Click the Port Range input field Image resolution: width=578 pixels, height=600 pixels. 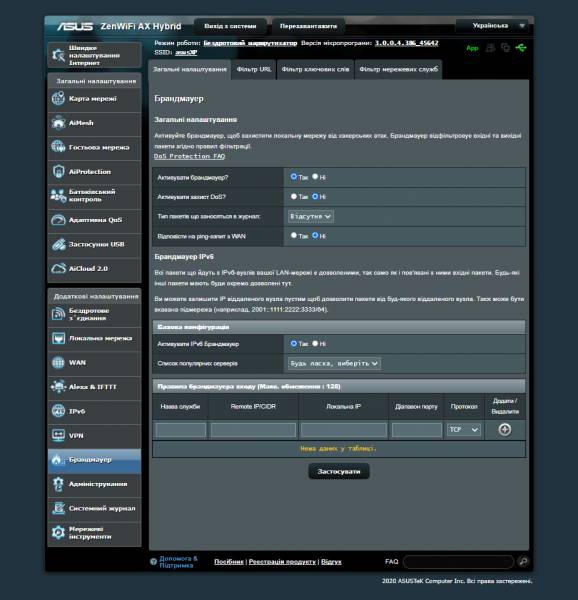[417, 430]
